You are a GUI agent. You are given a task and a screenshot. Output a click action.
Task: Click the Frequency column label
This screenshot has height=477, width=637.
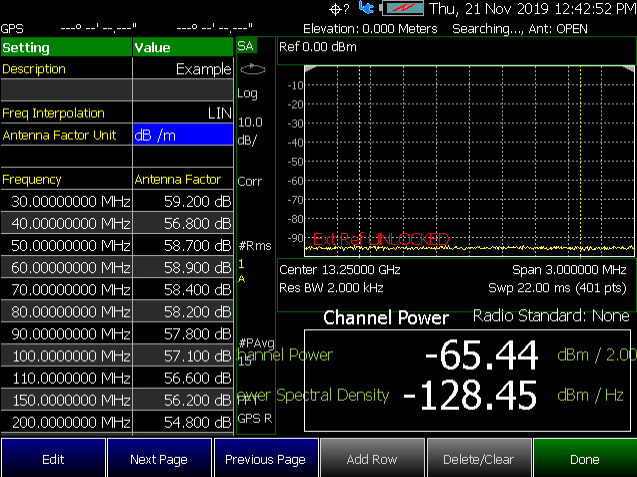point(32,179)
